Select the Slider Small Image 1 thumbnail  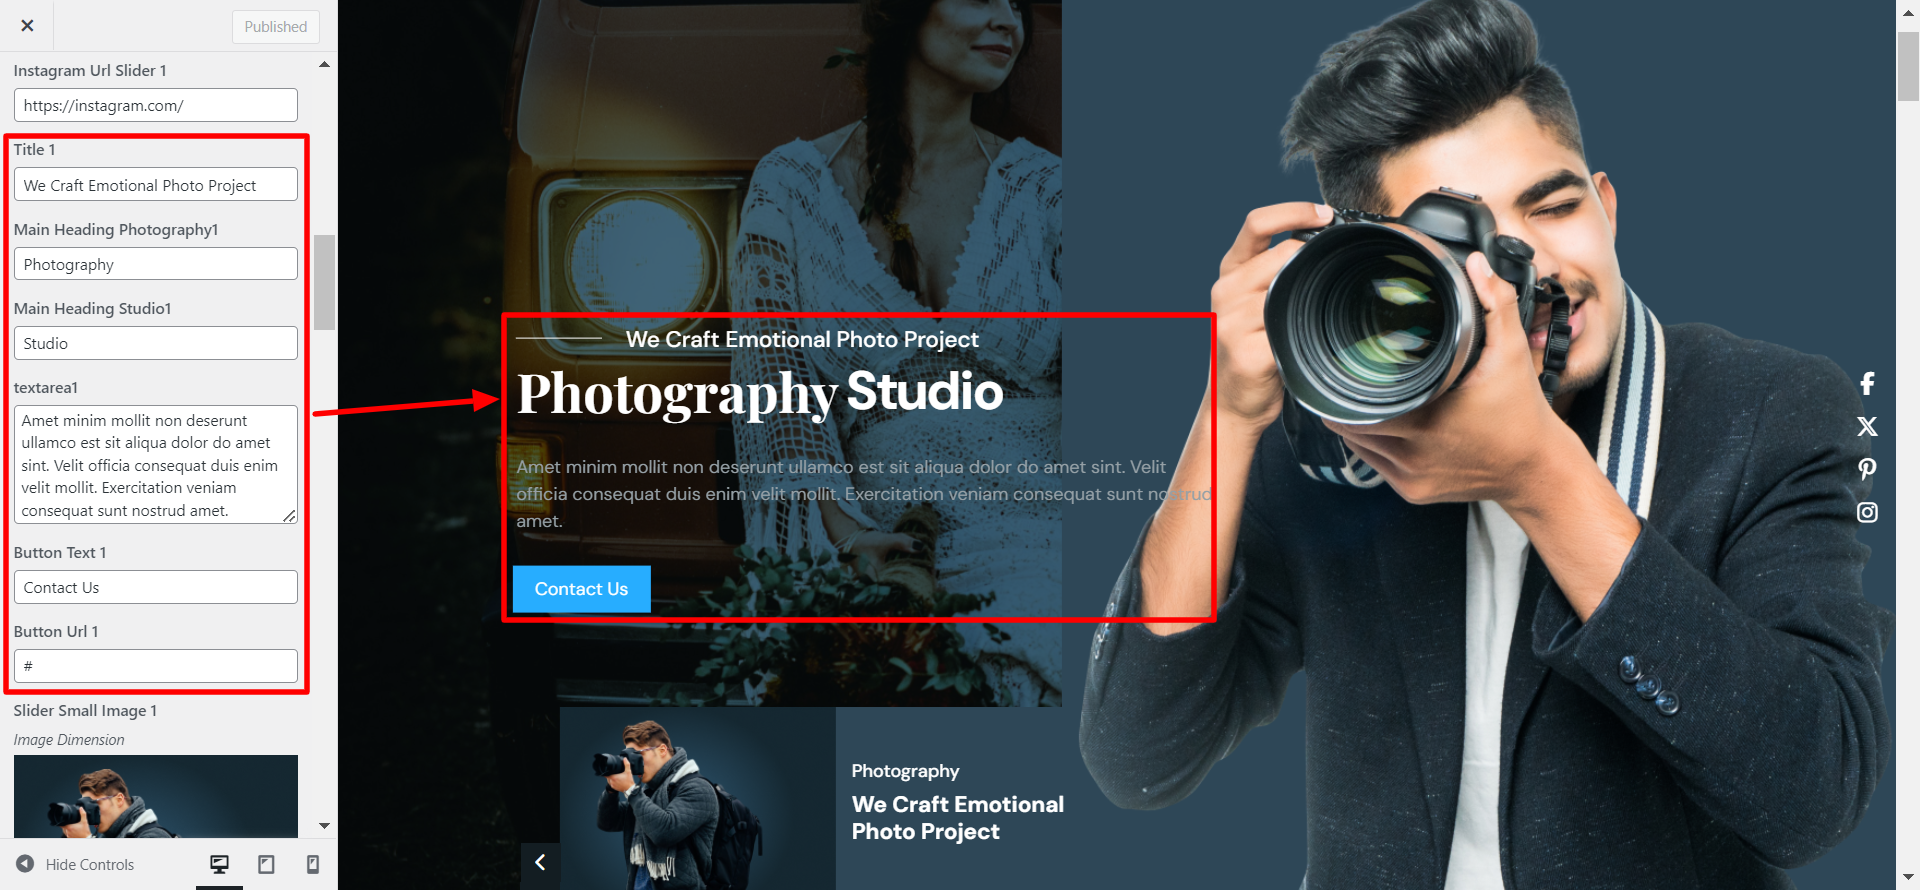coord(156,796)
